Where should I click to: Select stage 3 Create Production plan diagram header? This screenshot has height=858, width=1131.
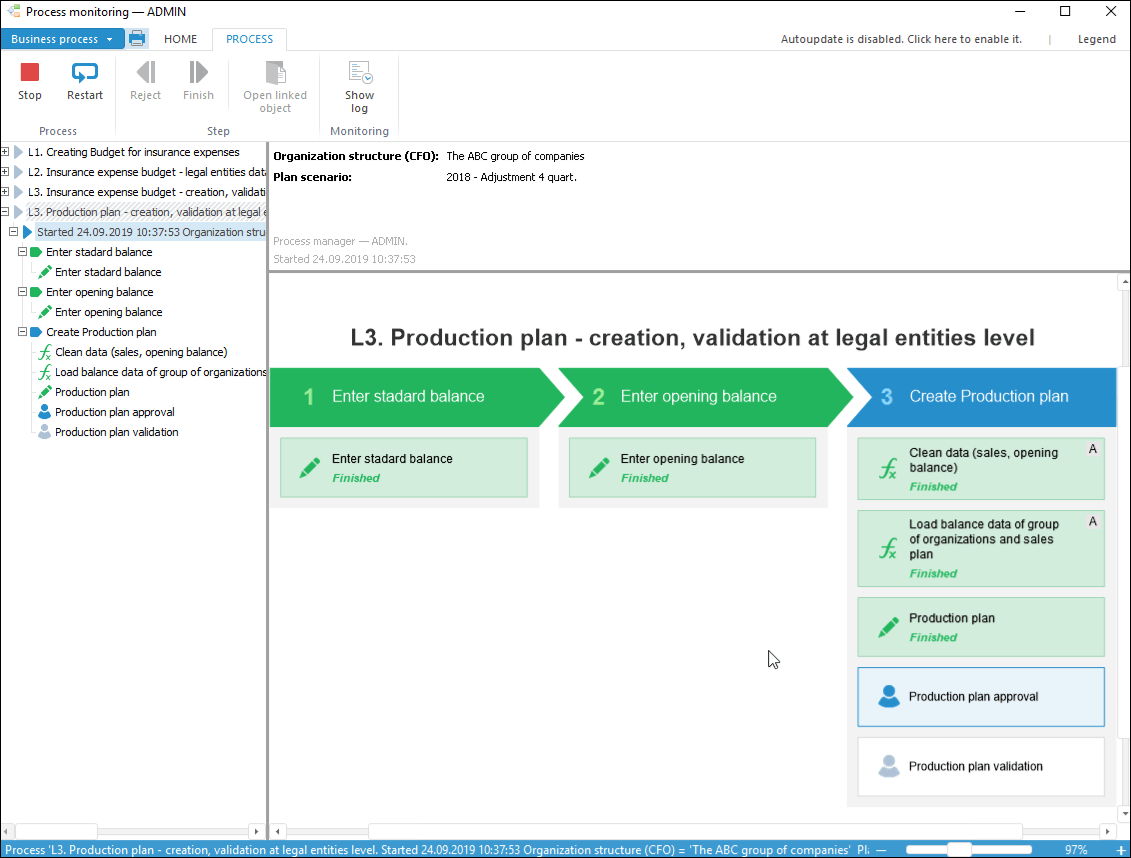point(982,397)
